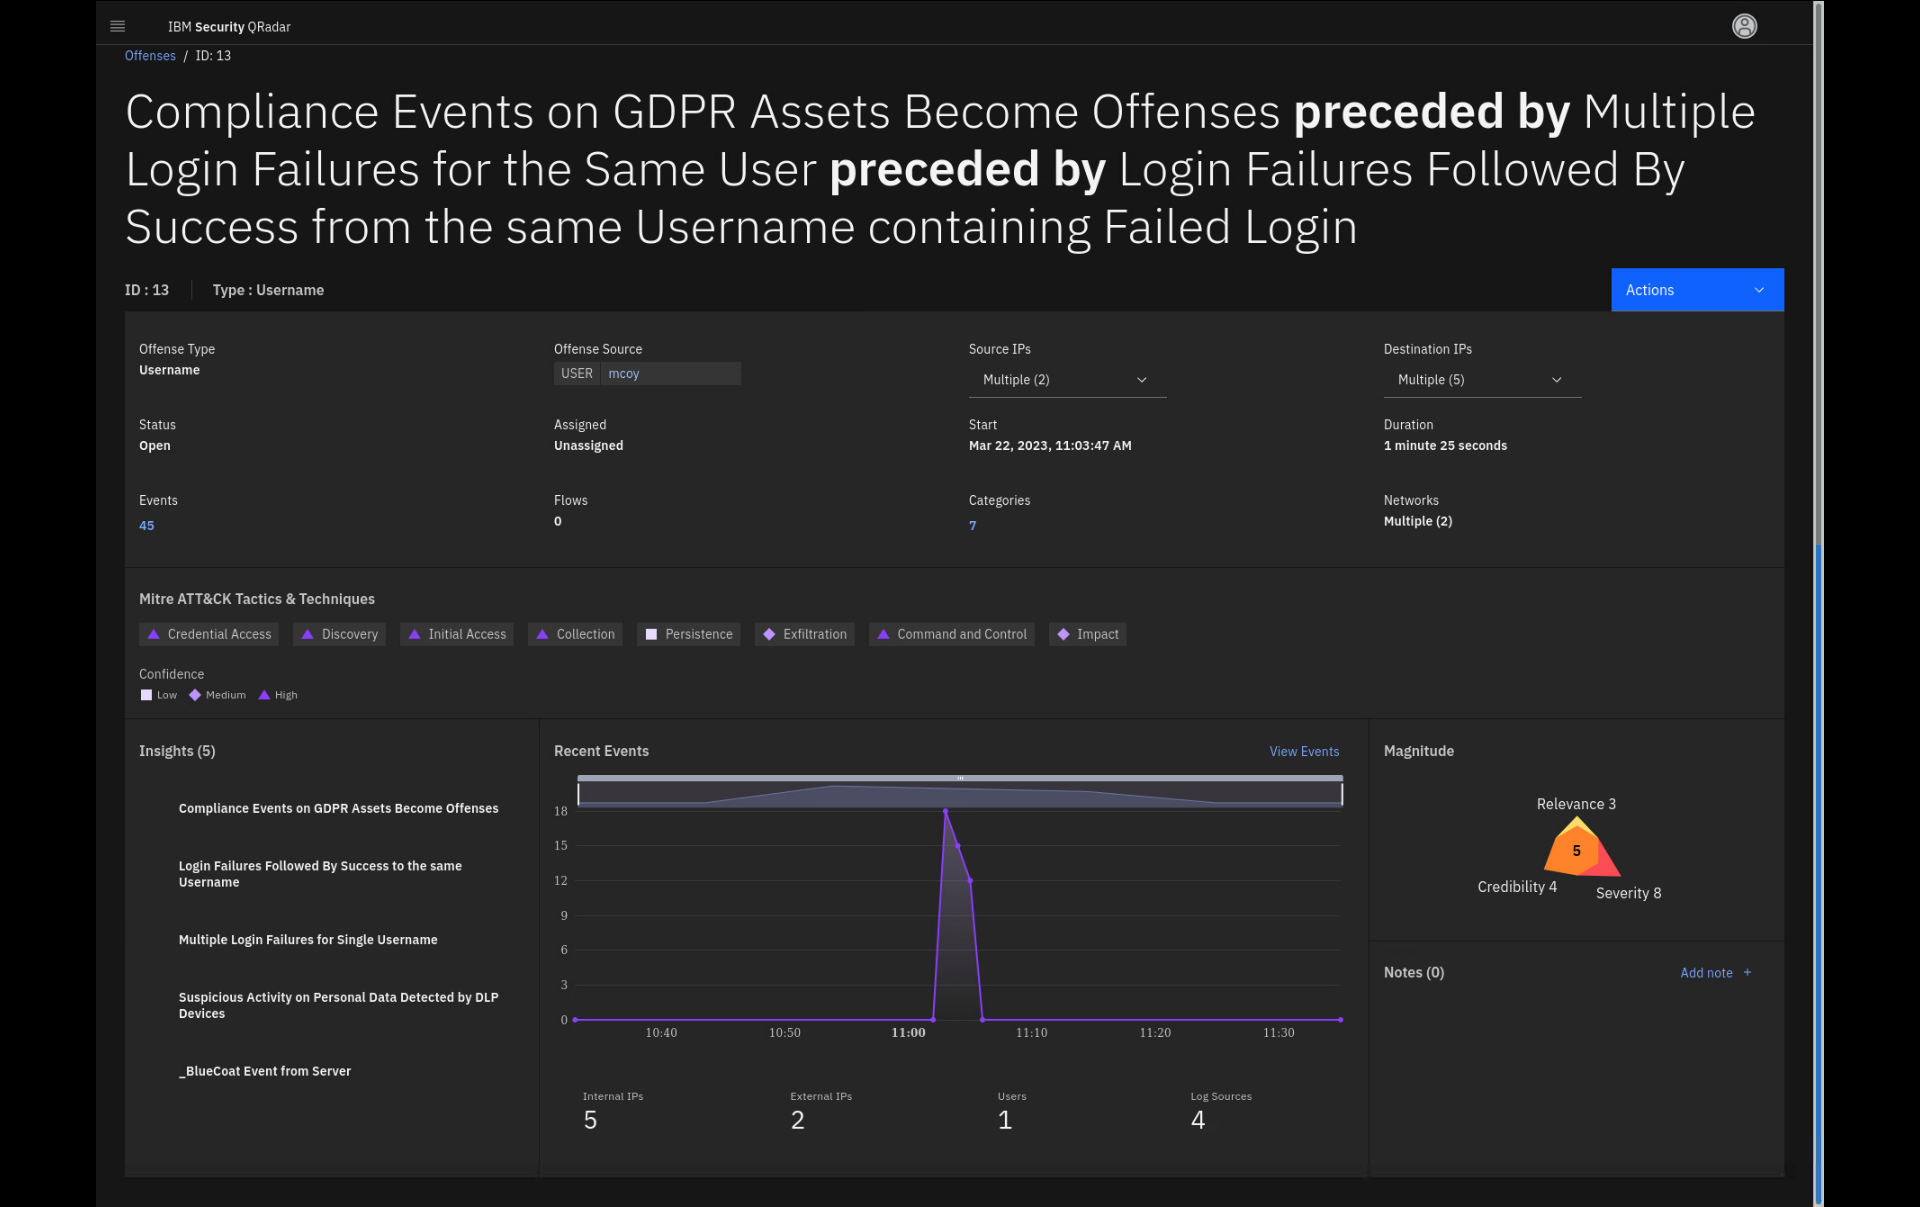Click the Impact tactic tag
This screenshot has height=1207, width=1920.
(1087, 634)
